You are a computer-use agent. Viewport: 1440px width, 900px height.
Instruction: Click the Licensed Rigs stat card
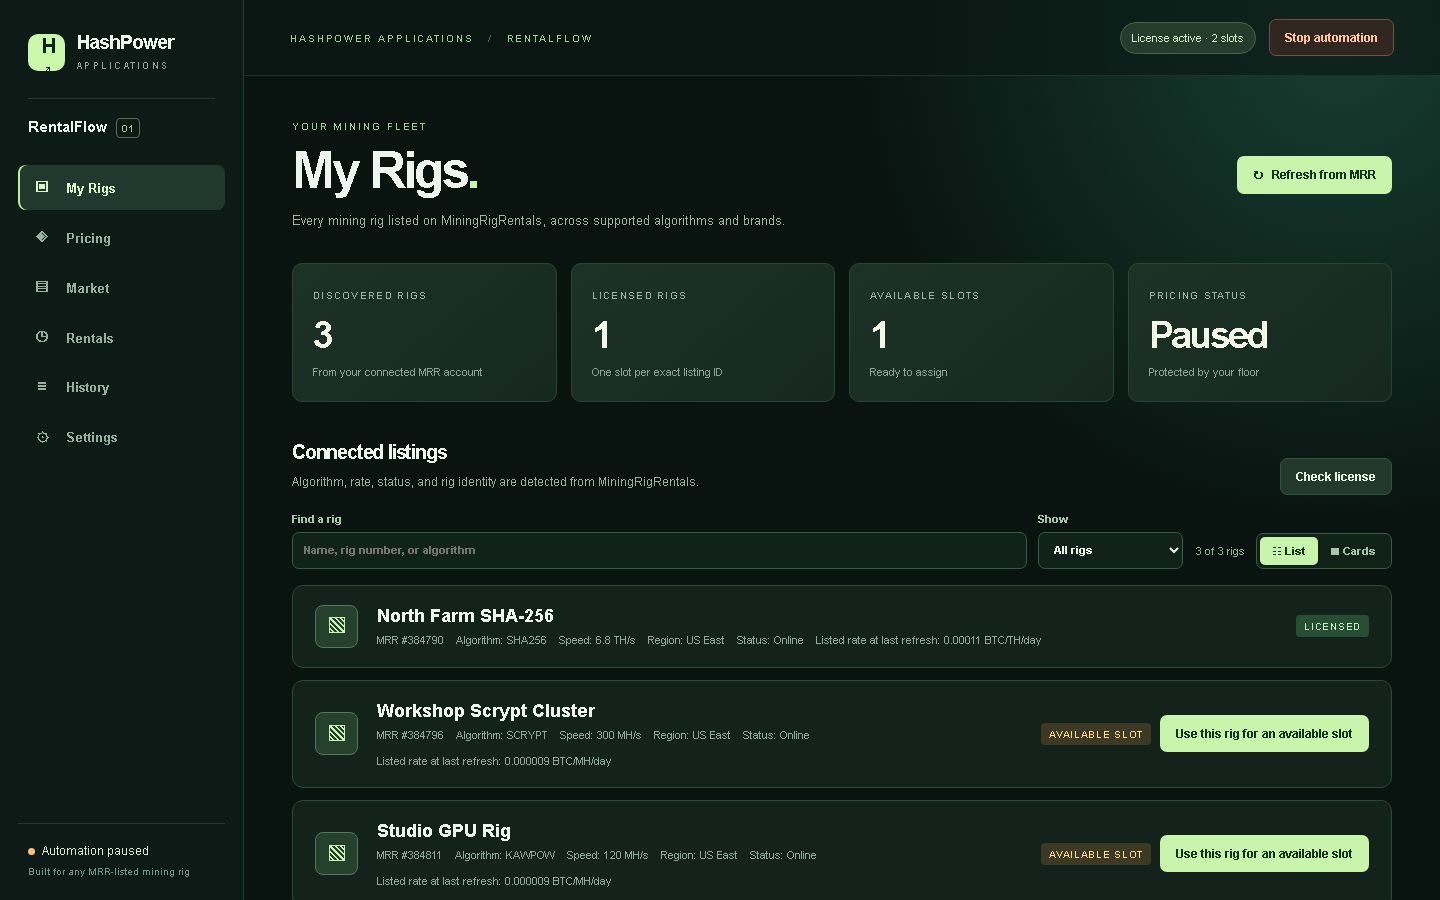pos(703,333)
